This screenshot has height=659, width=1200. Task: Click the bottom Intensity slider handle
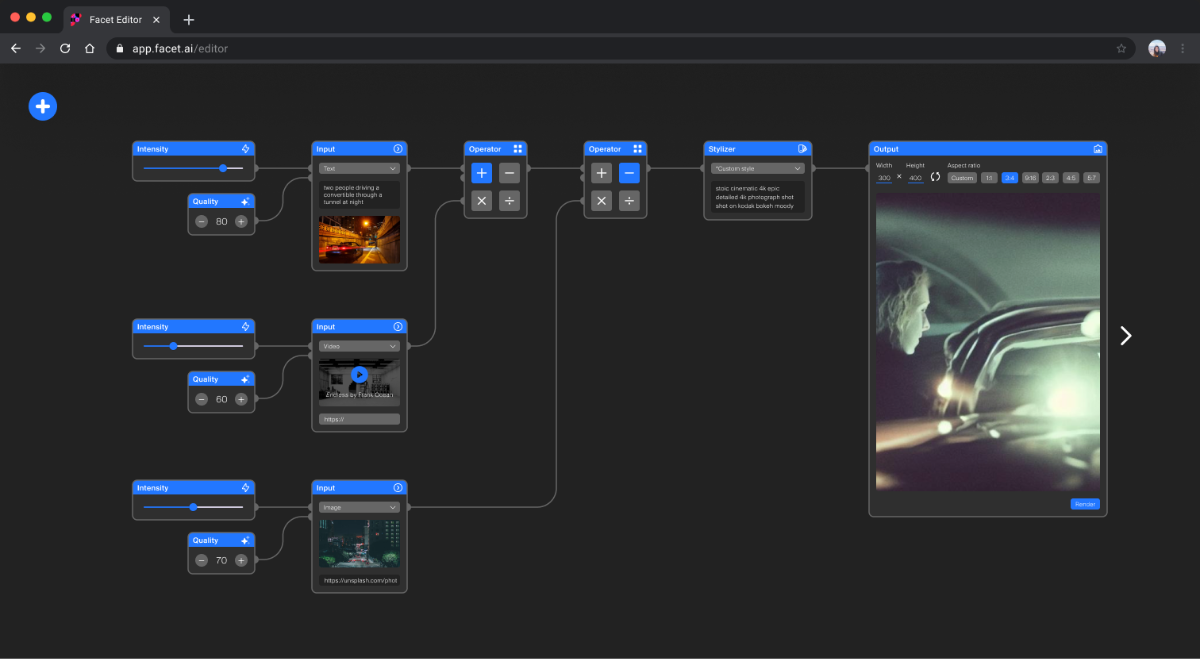pyautogui.click(x=193, y=507)
